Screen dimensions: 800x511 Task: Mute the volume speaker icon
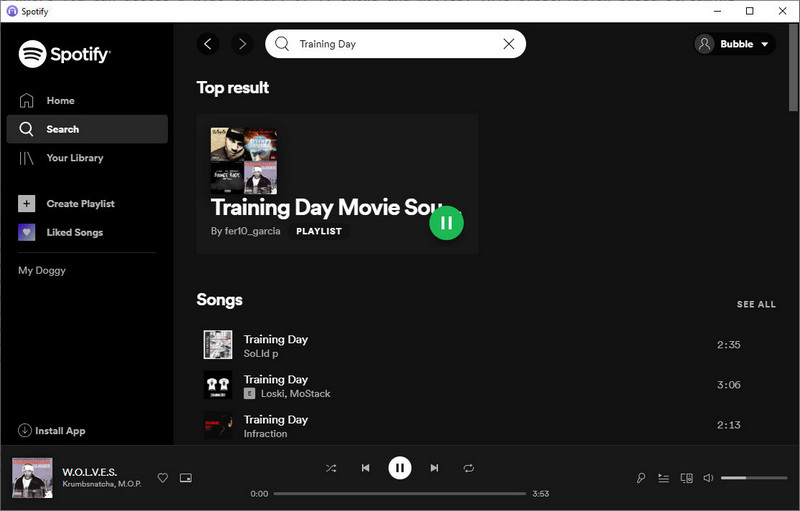708,478
